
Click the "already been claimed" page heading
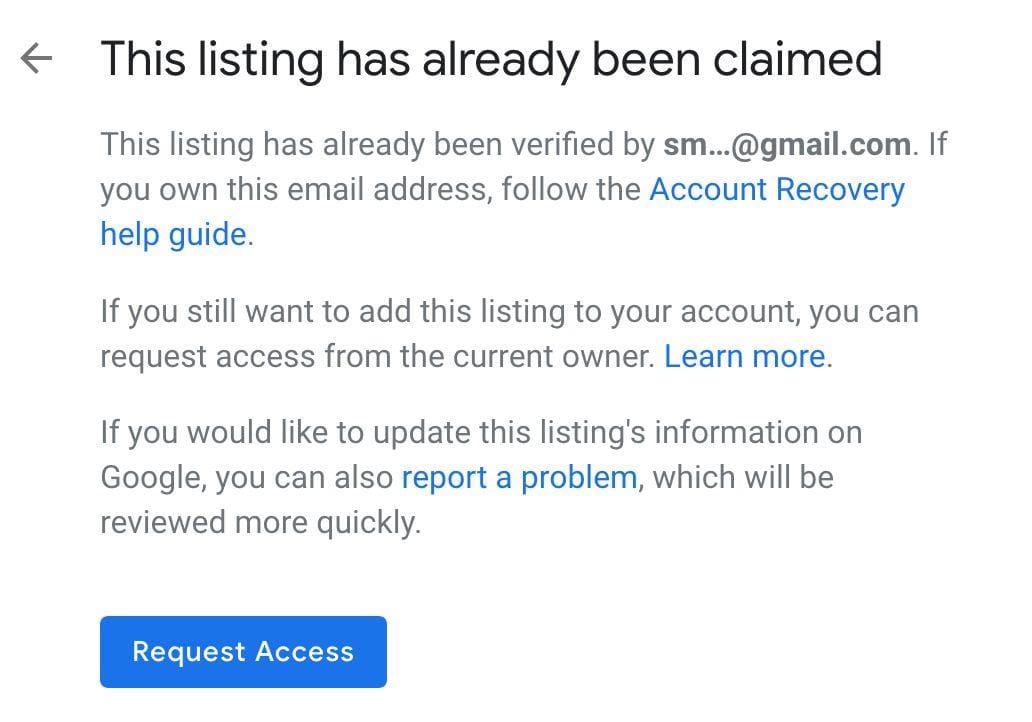[x=490, y=59]
